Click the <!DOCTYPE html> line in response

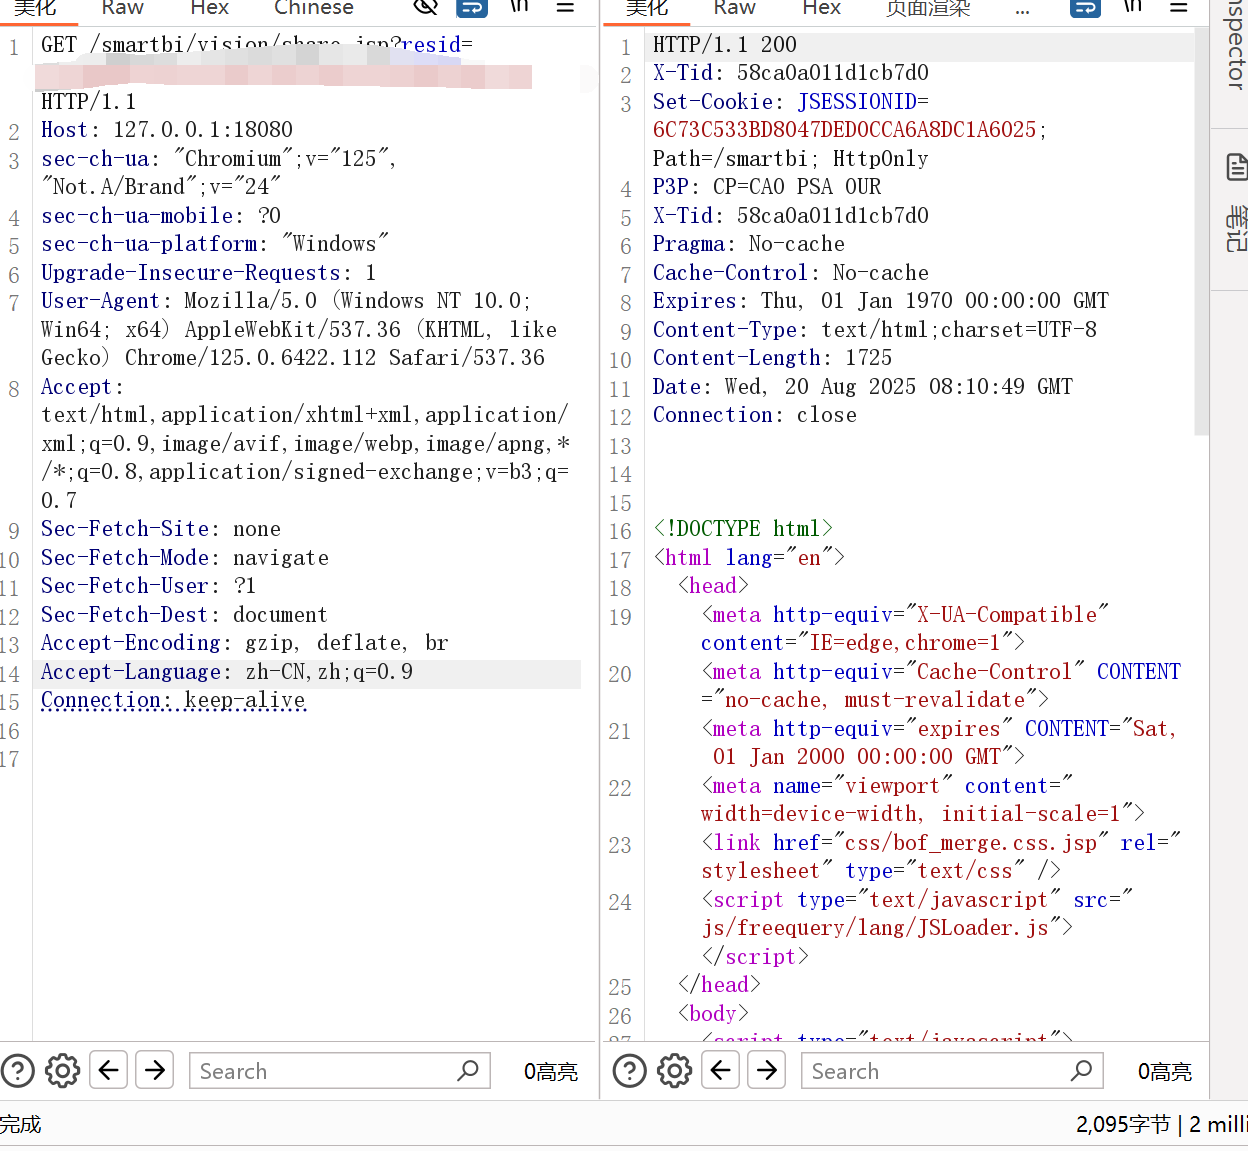(x=743, y=529)
